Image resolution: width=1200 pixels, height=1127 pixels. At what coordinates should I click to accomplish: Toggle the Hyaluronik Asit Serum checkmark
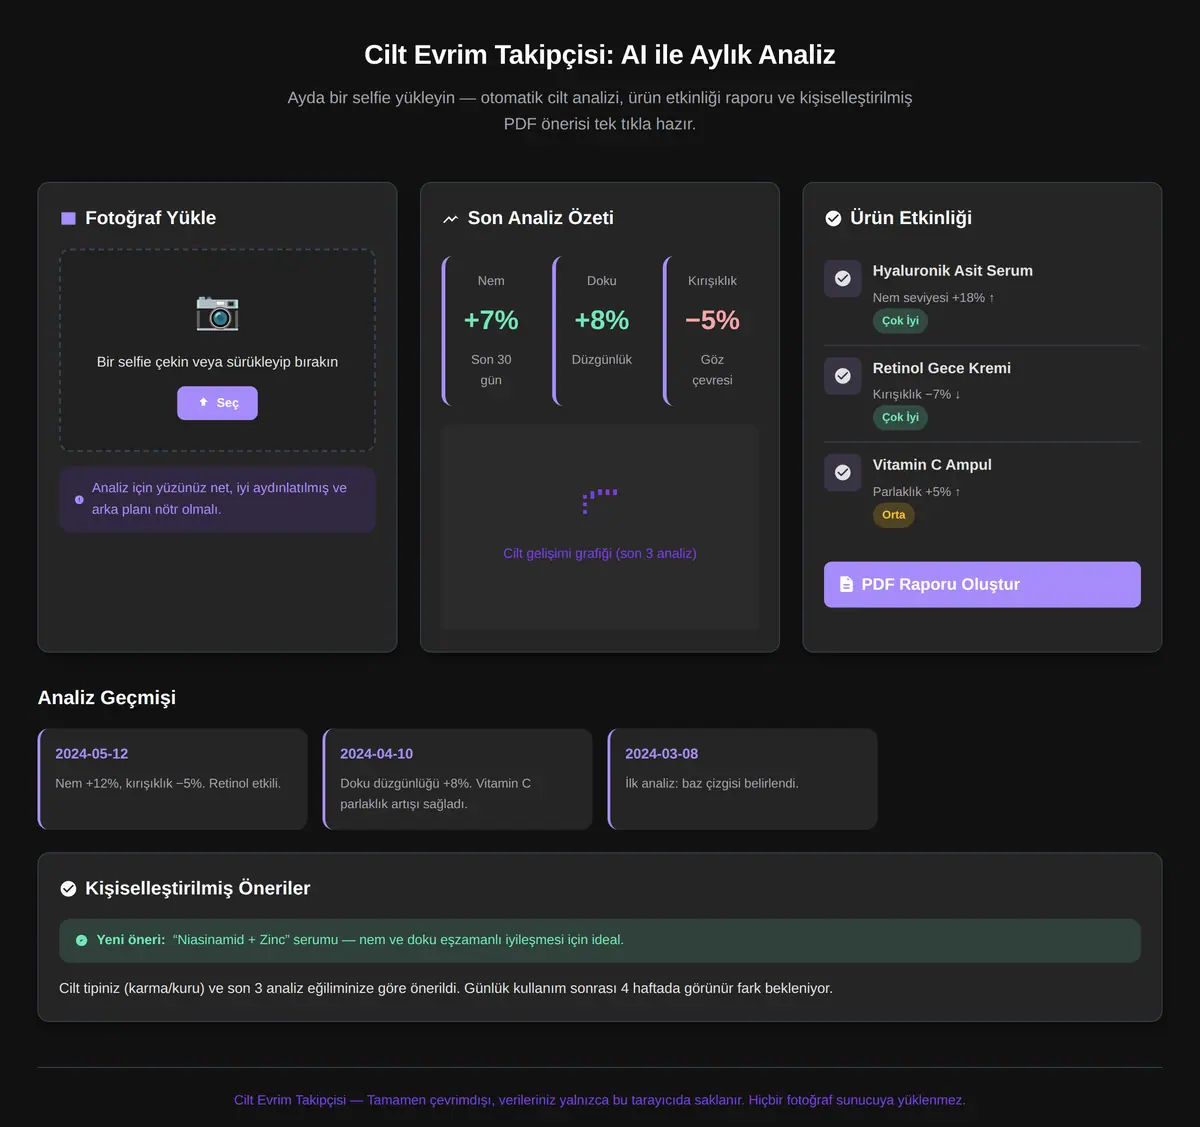[843, 279]
